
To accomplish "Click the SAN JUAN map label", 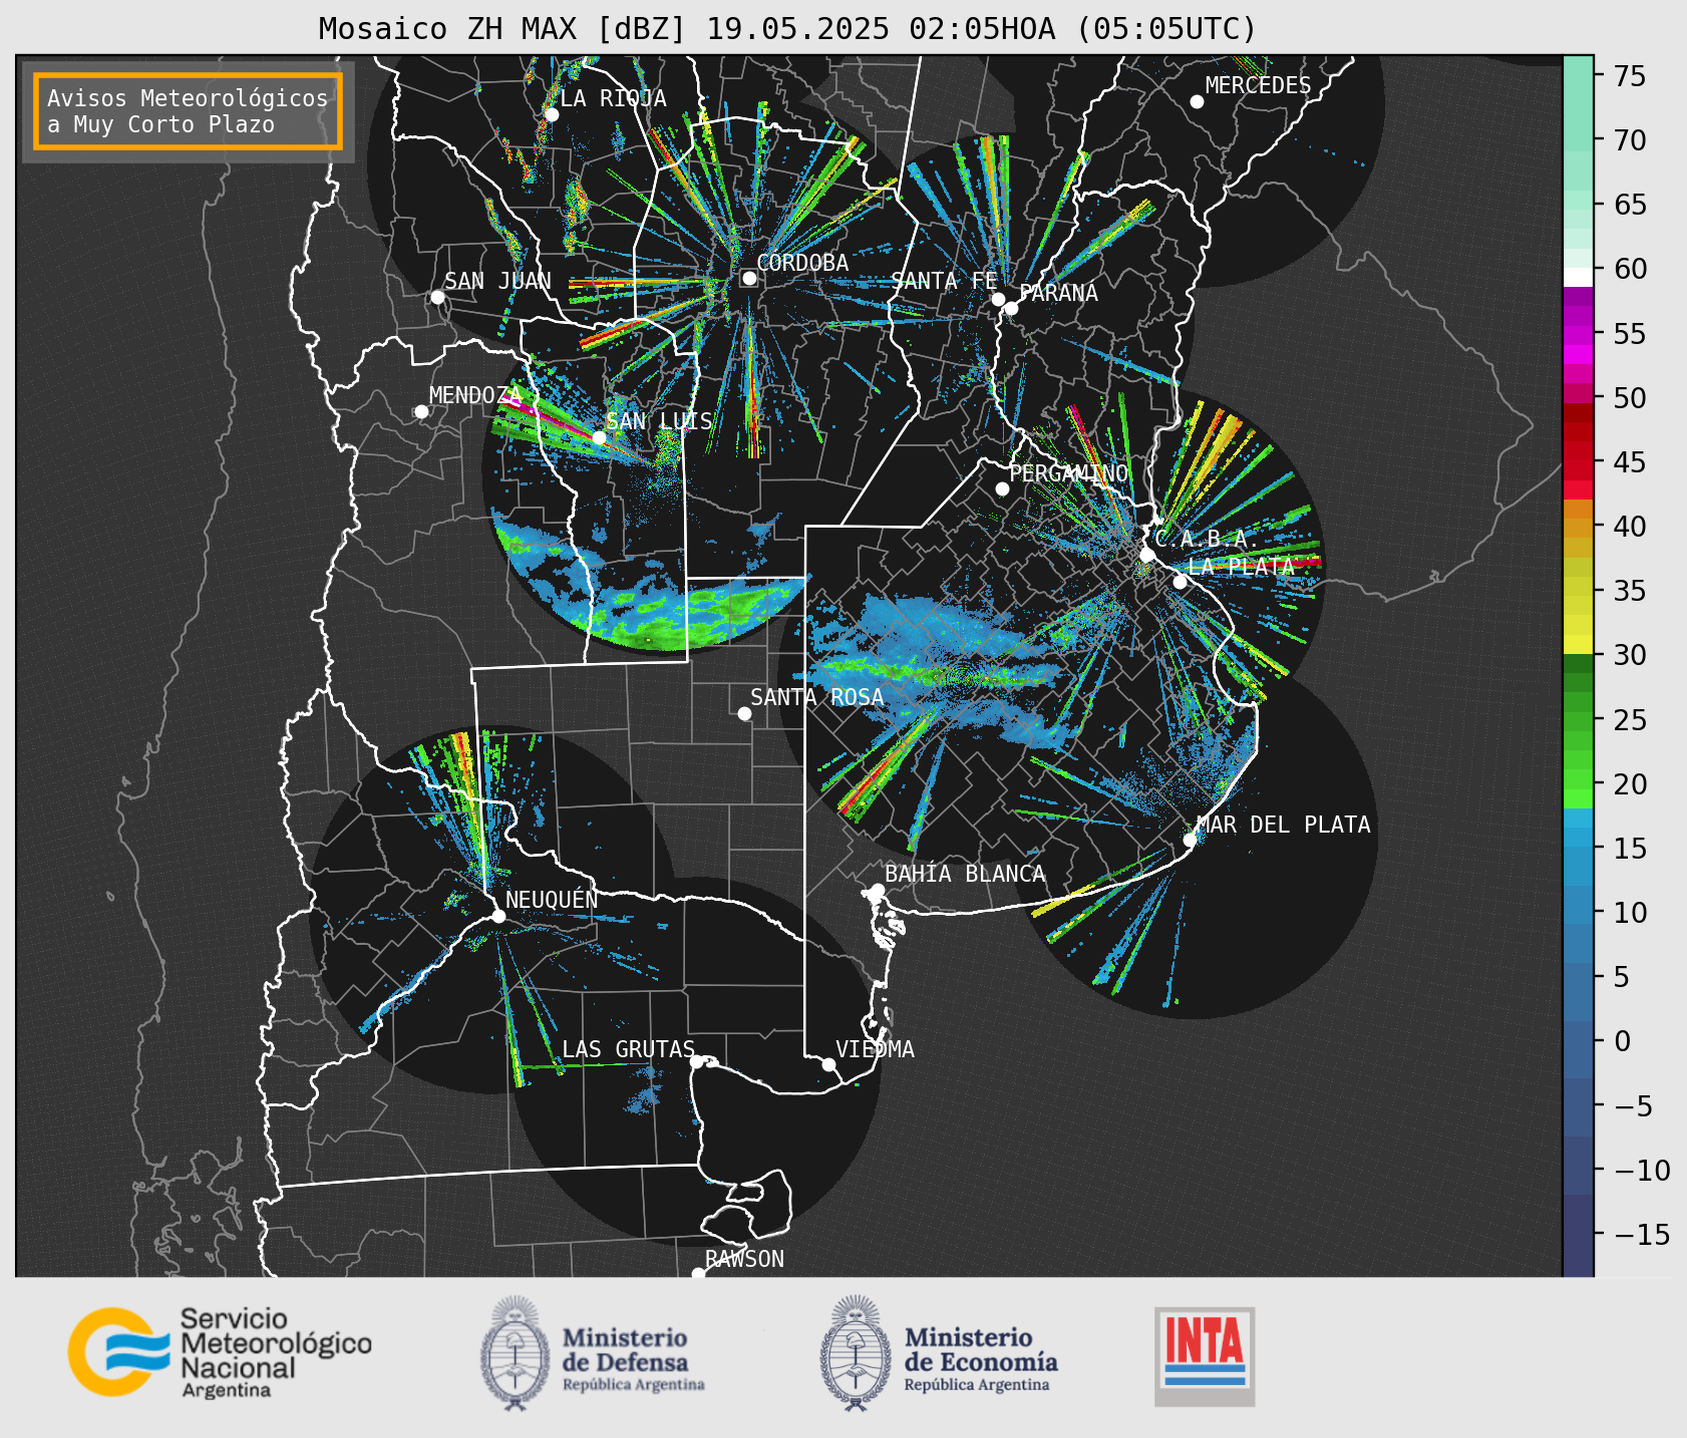I will [498, 281].
